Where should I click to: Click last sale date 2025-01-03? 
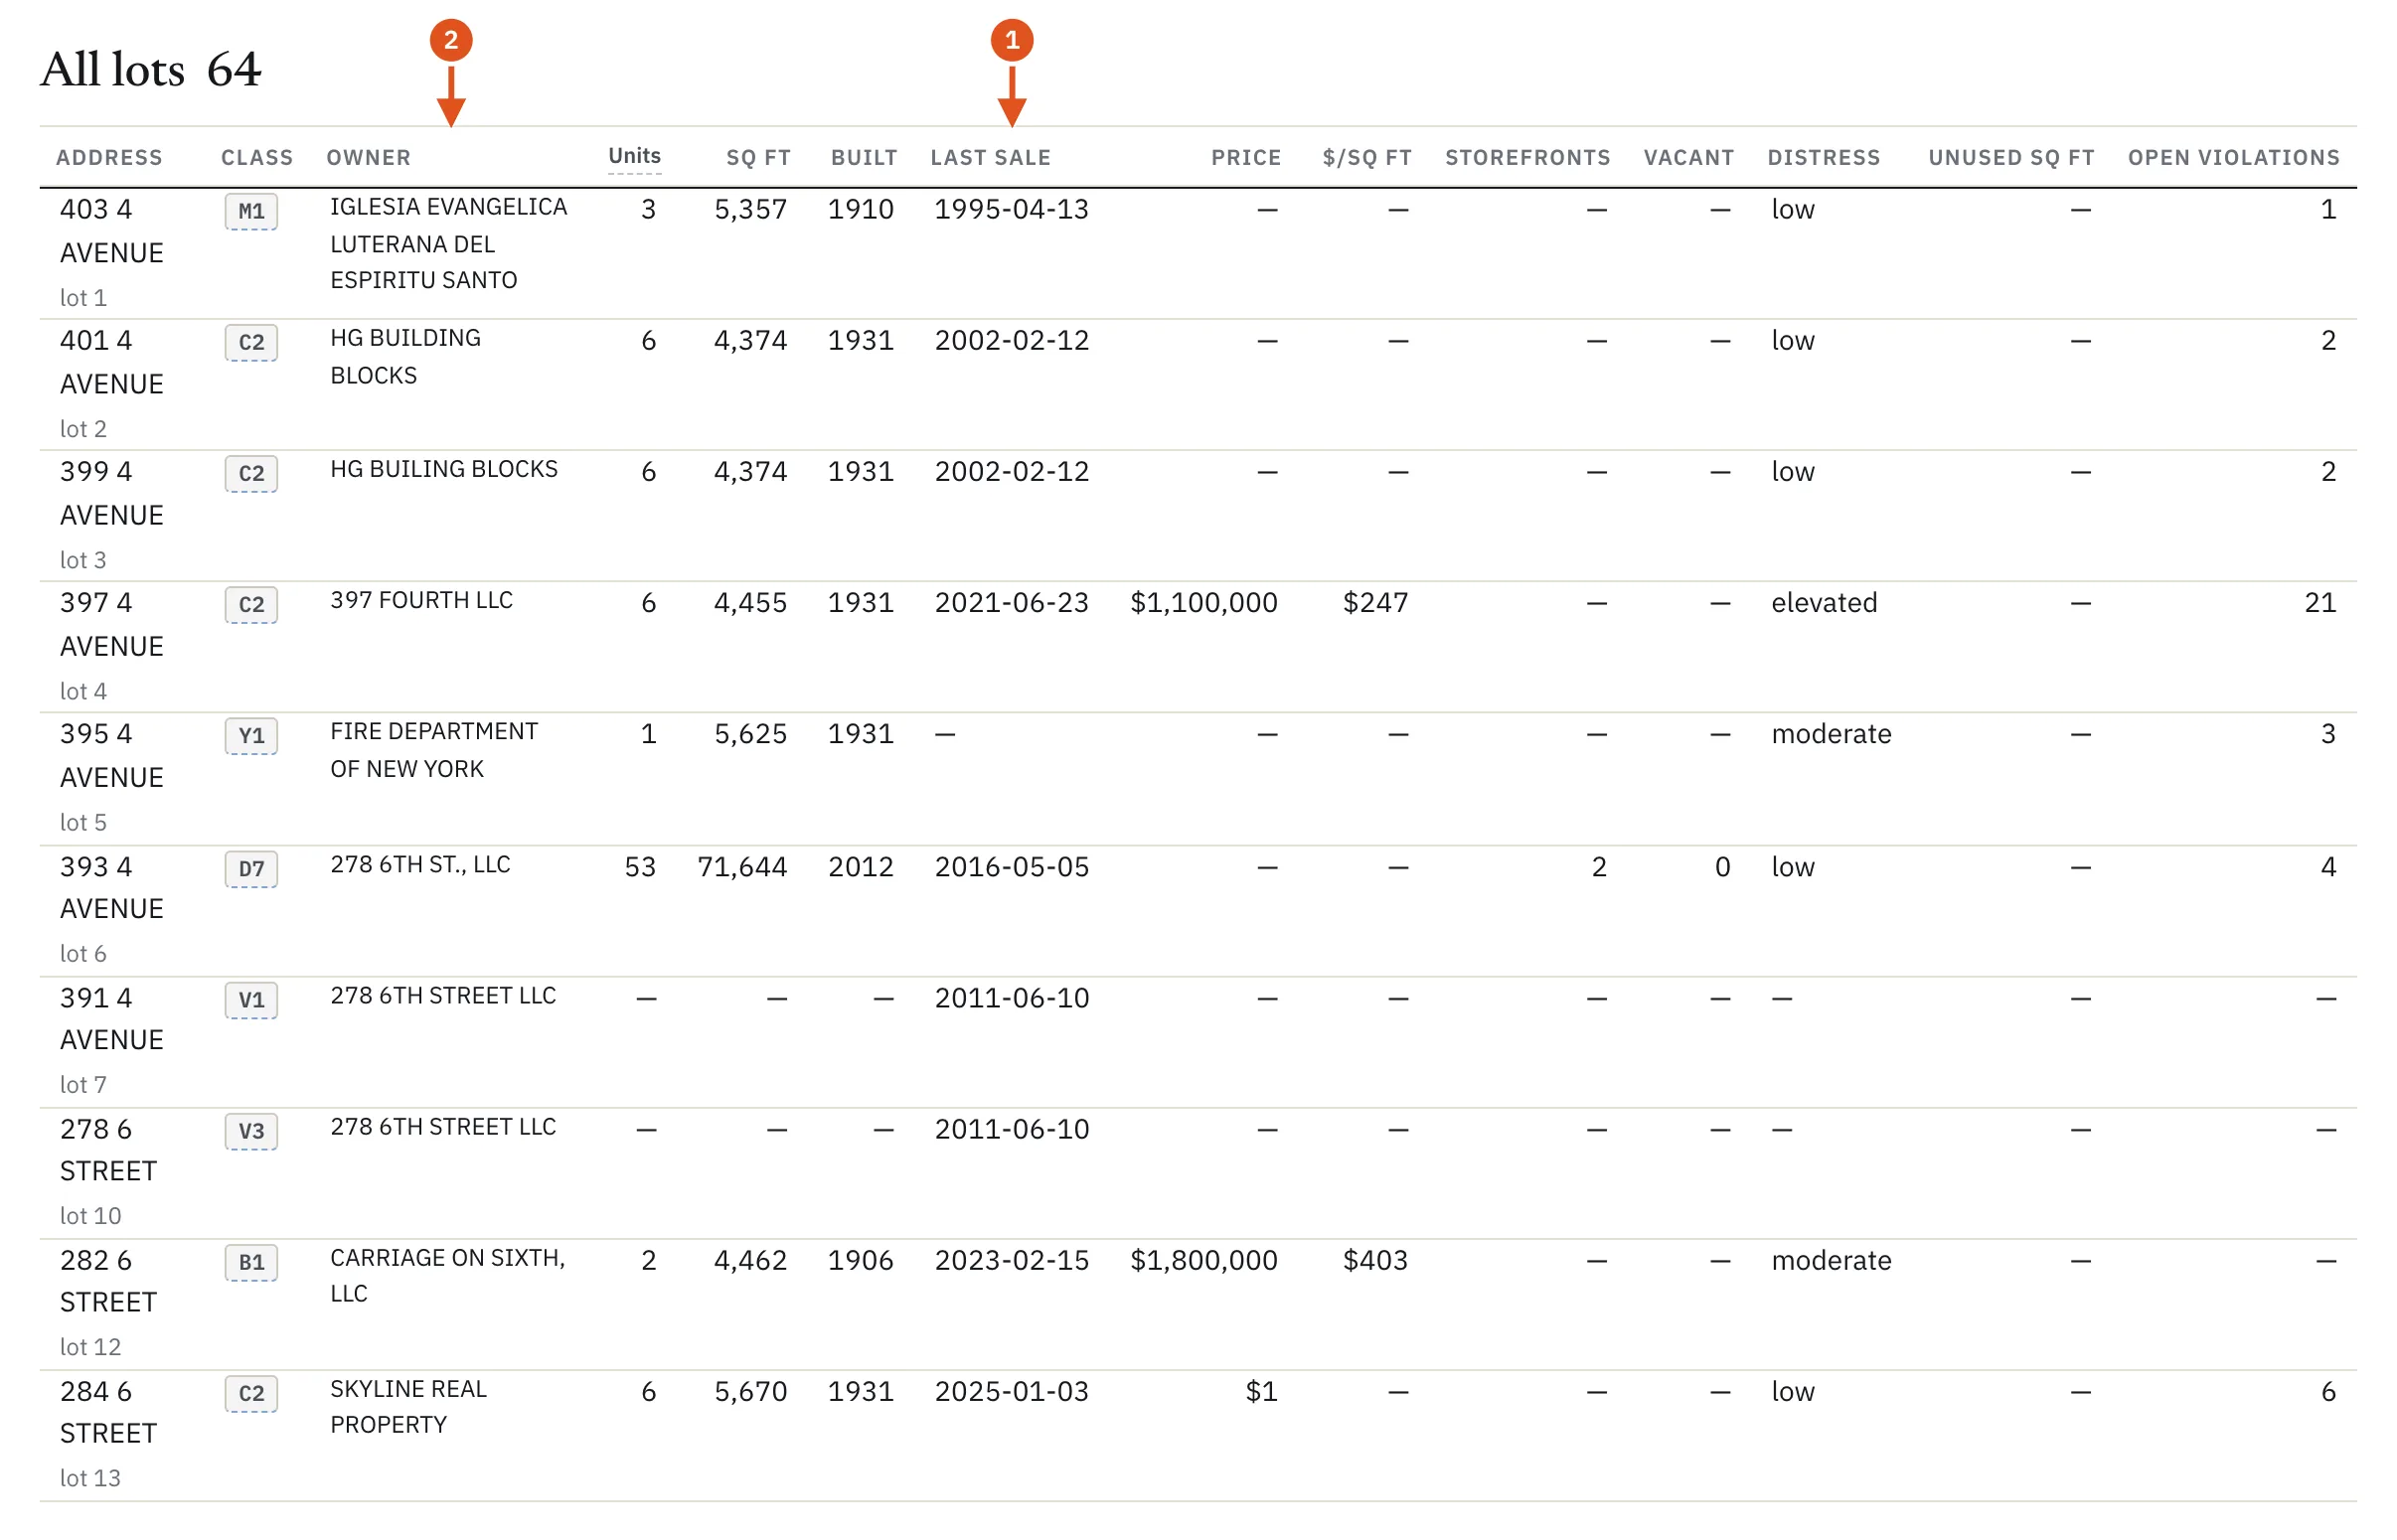pyautogui.click(x=1011, y=1391)
